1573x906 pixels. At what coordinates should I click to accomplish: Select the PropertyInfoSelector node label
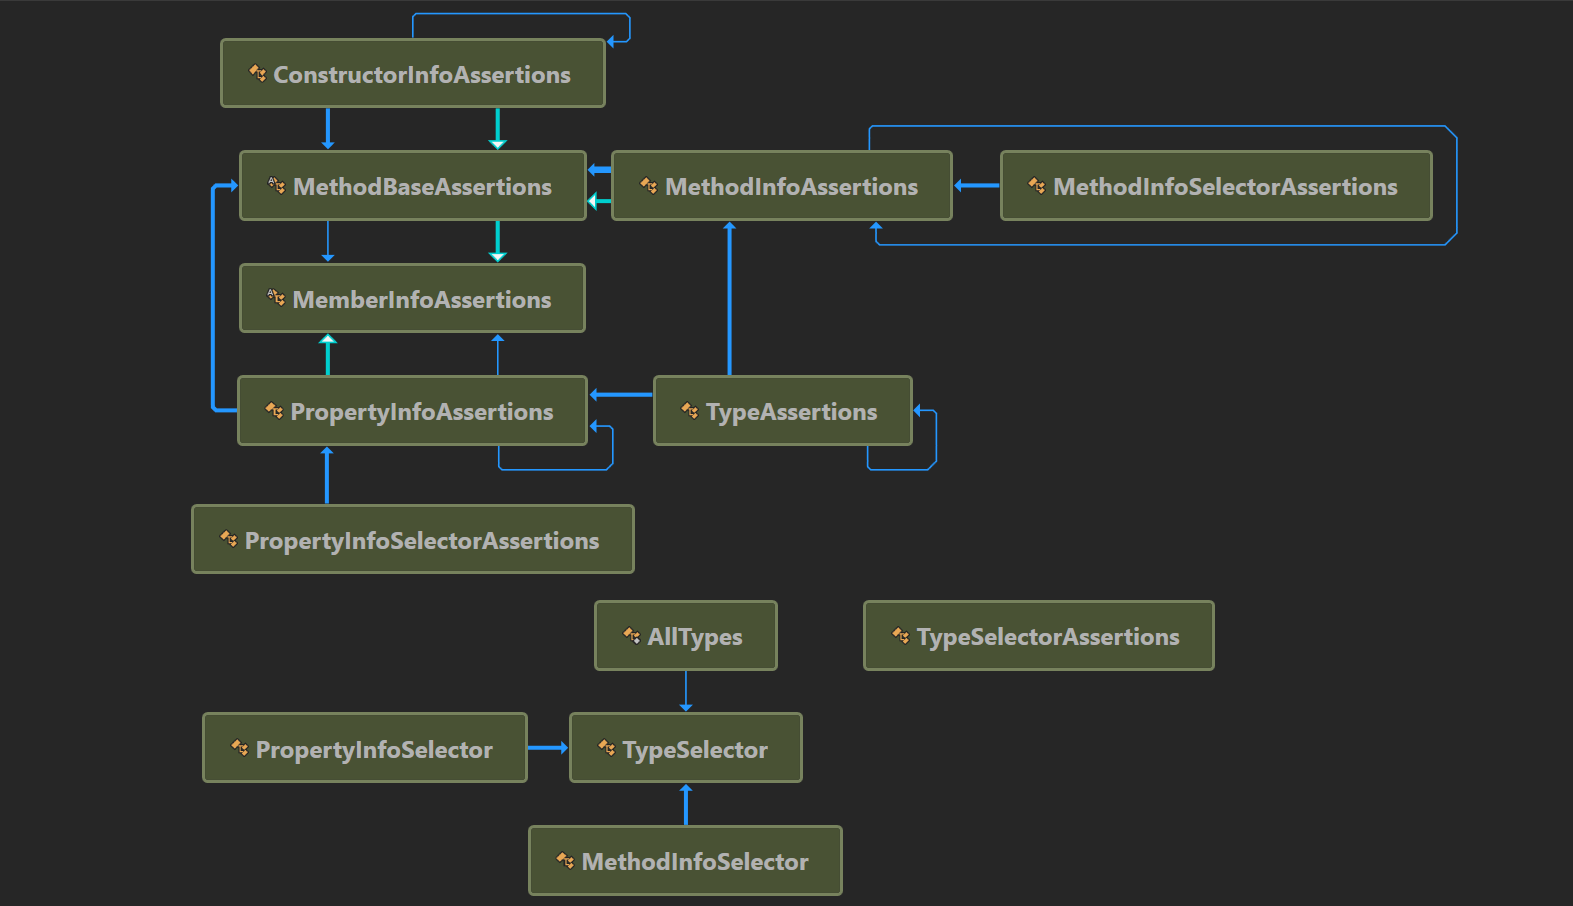374,750
